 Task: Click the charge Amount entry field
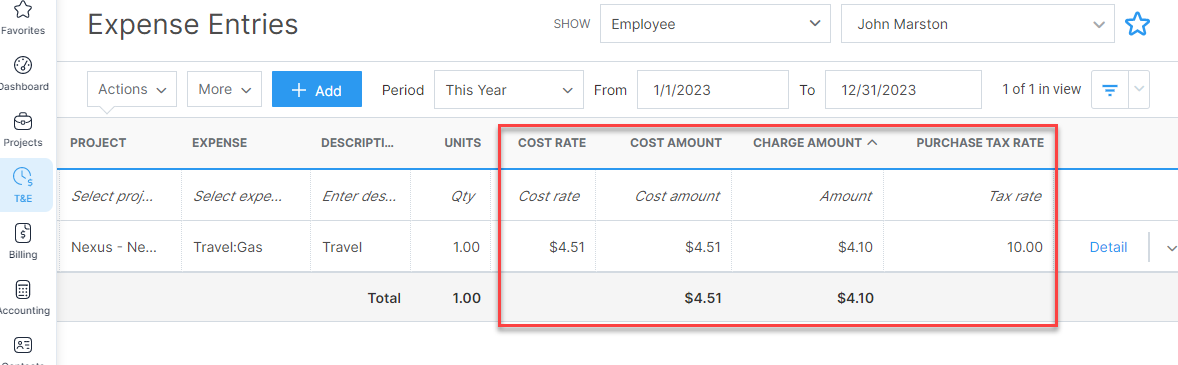pos(808,196)
